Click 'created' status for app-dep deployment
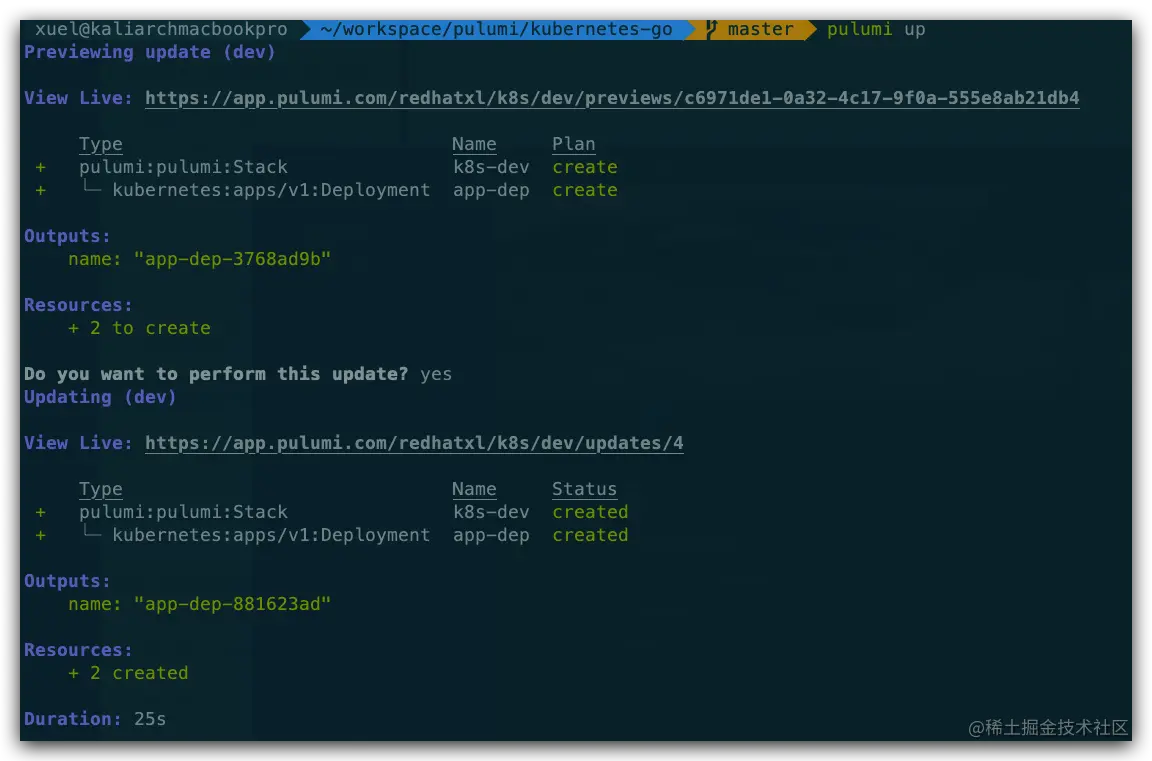Screen dimensions: 1152x761 tap(590, 535)
